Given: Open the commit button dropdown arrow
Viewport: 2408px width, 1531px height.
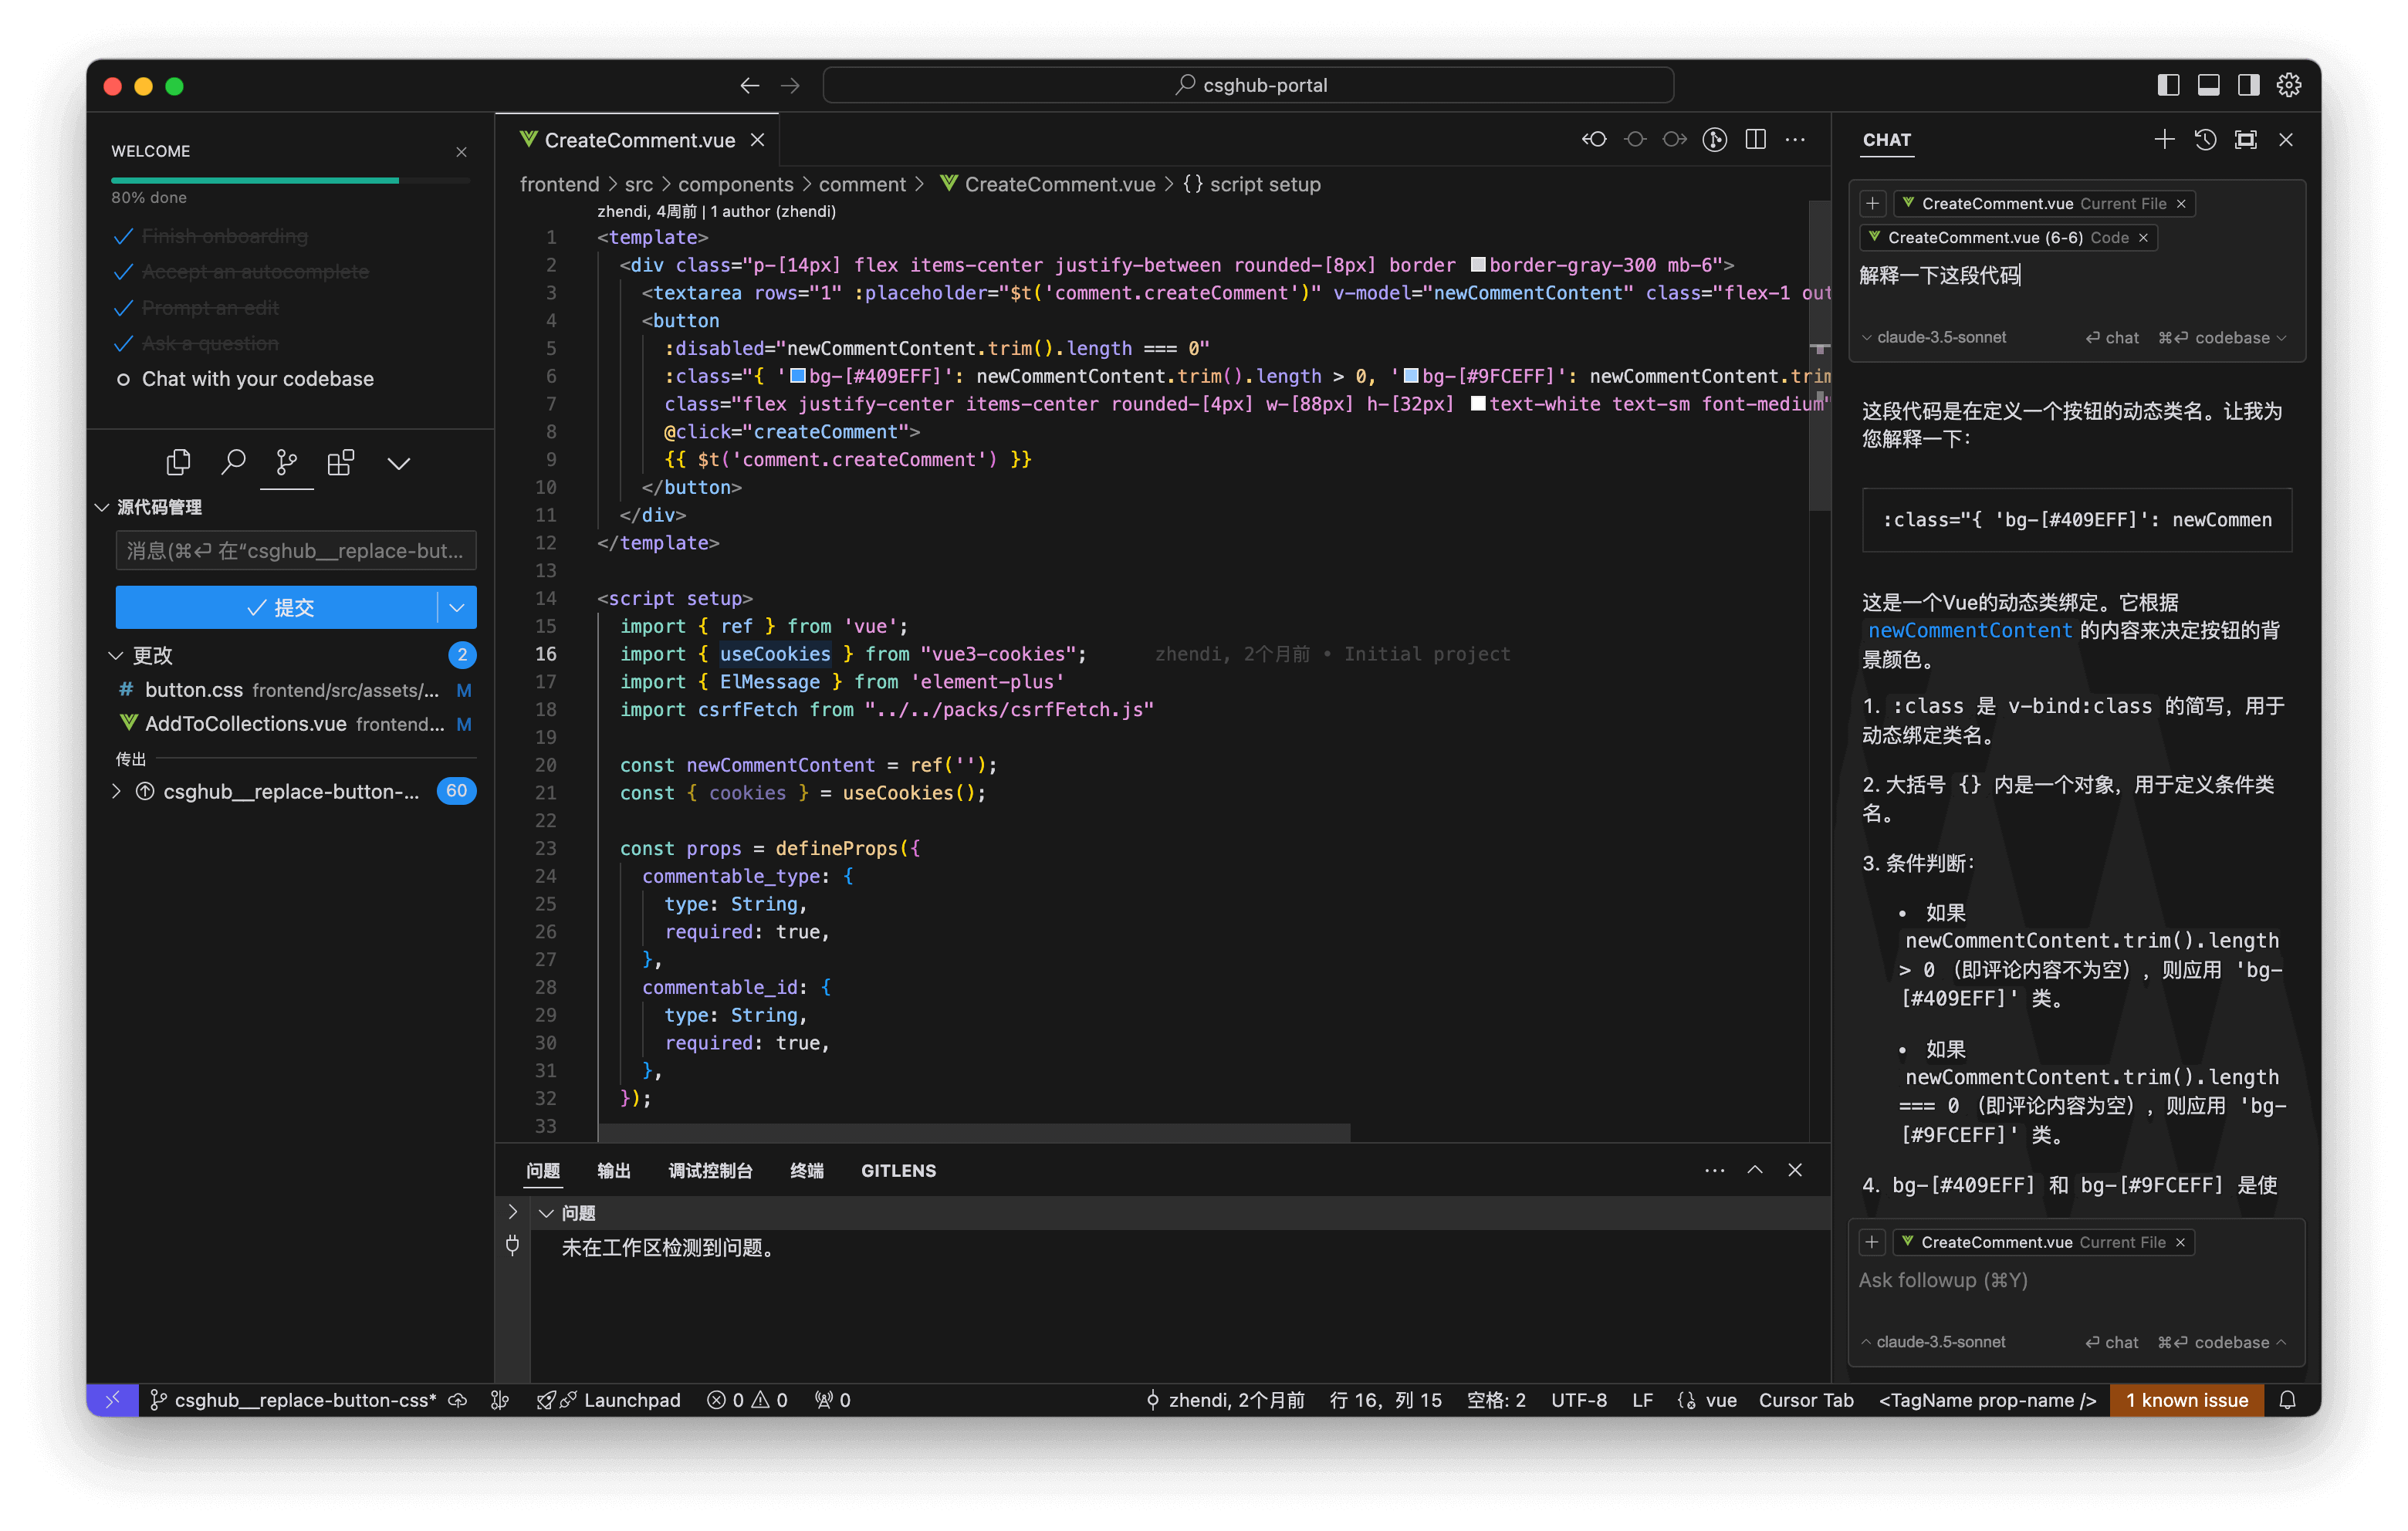Looking at the screenshot, I should [457, 607].
